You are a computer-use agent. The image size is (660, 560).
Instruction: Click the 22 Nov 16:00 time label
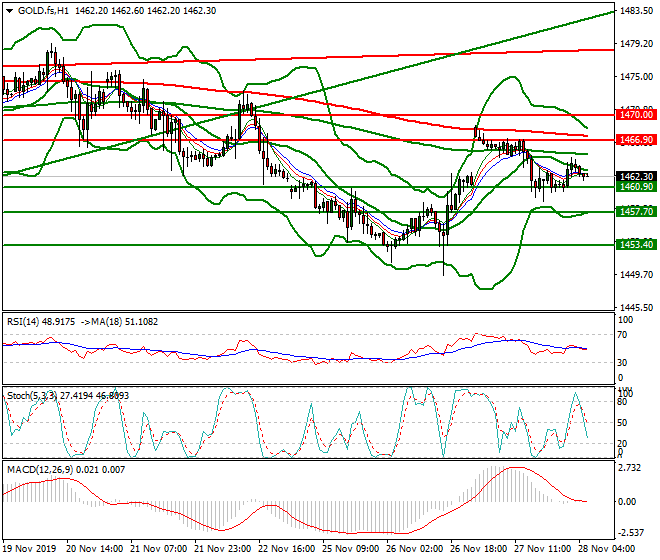click(x=287, y=549)
